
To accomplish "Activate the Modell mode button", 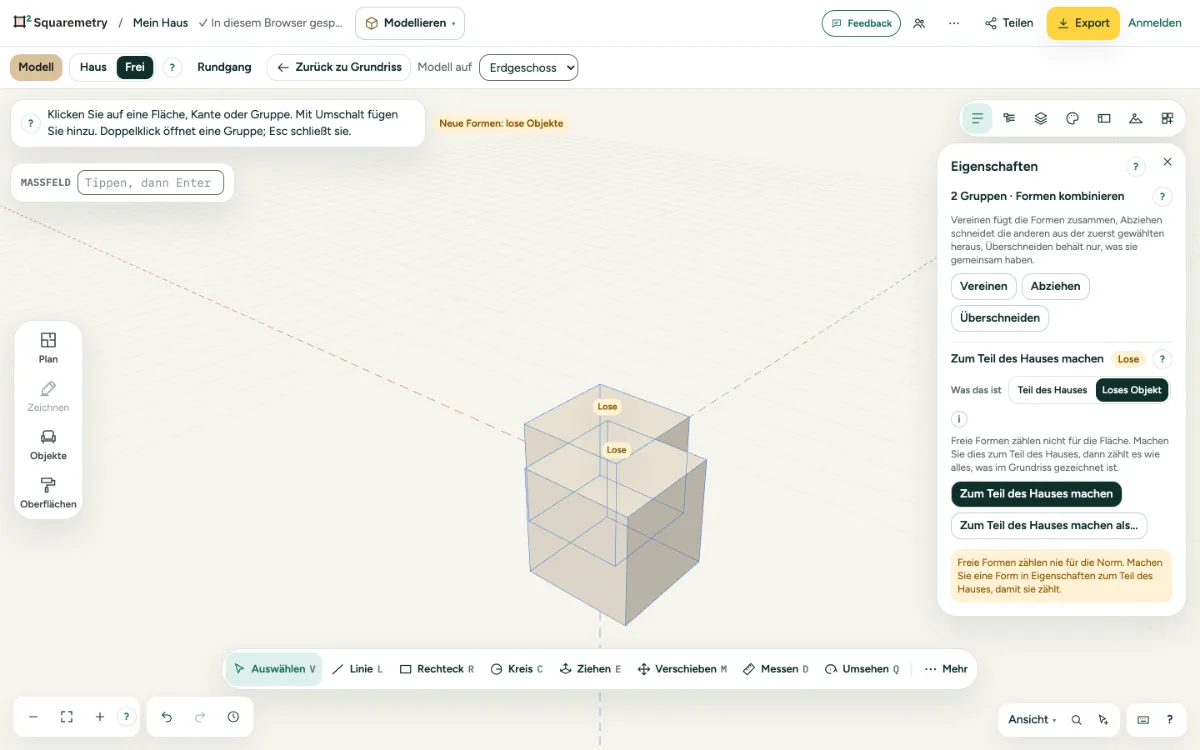I will point(36,67).
